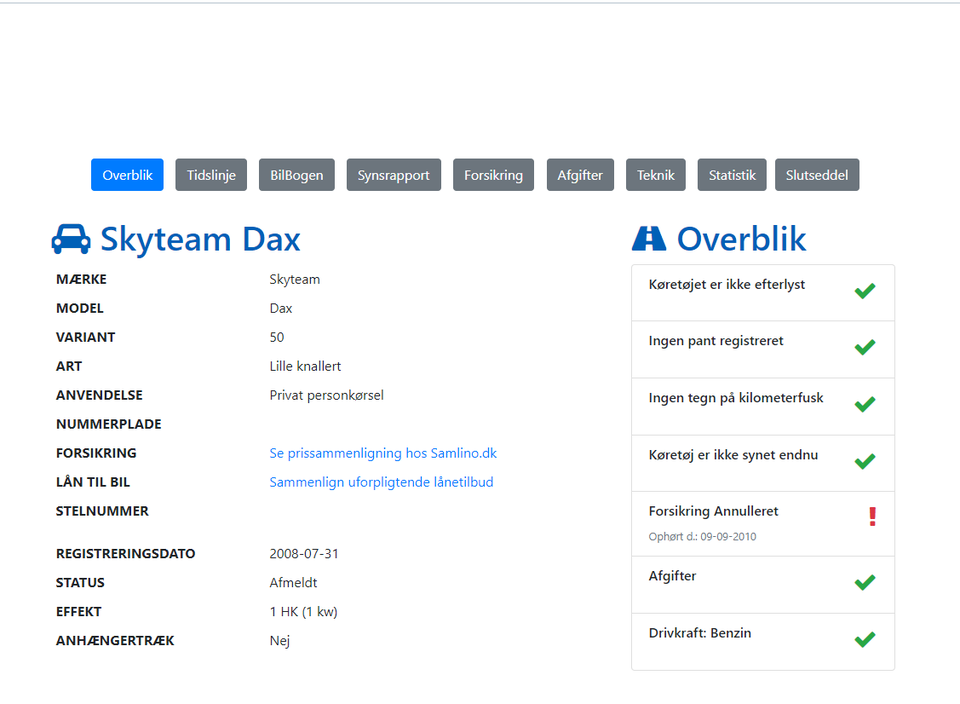Click the LÅN TIL BIL label

tap(93, 482)
